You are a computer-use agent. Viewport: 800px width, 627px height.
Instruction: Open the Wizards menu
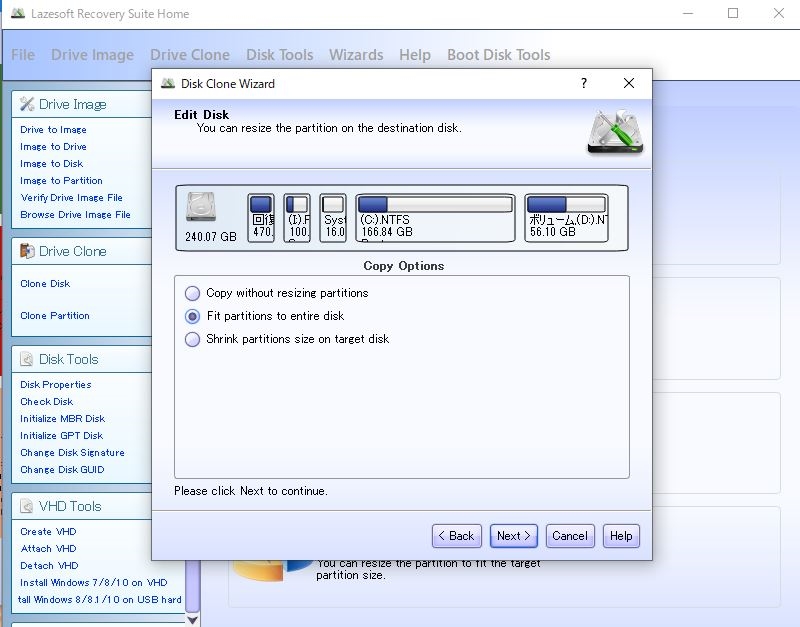(x=356, y=55)
